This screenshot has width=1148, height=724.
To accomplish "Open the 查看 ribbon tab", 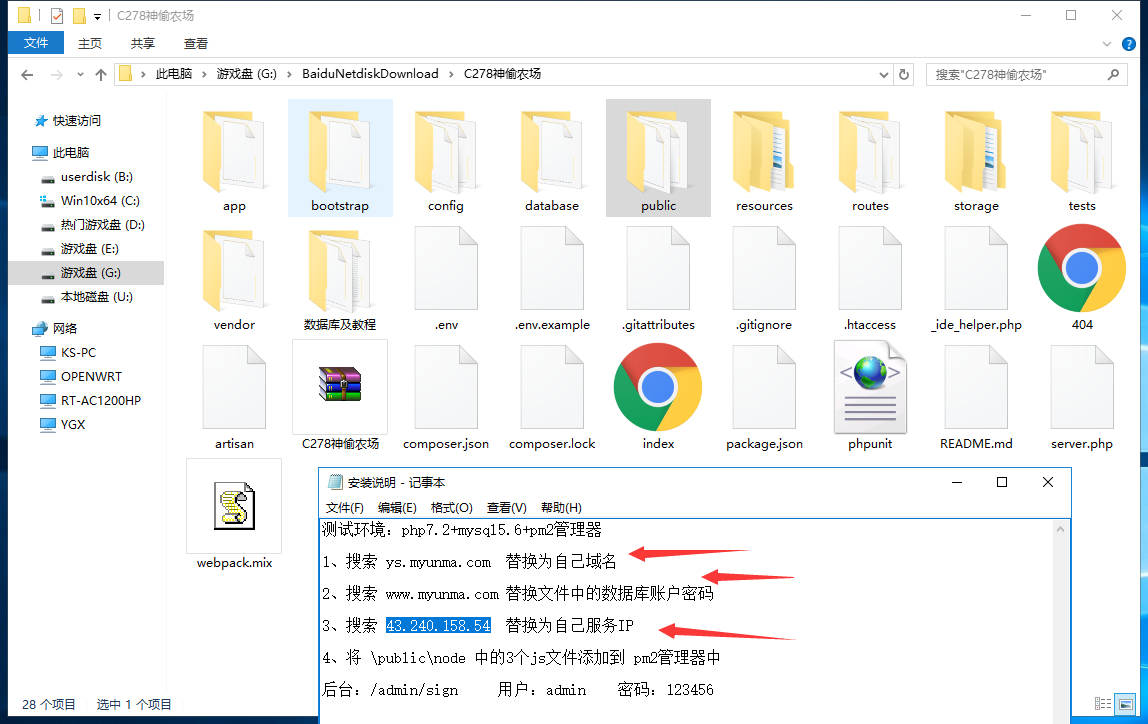I will coord(196,44).
